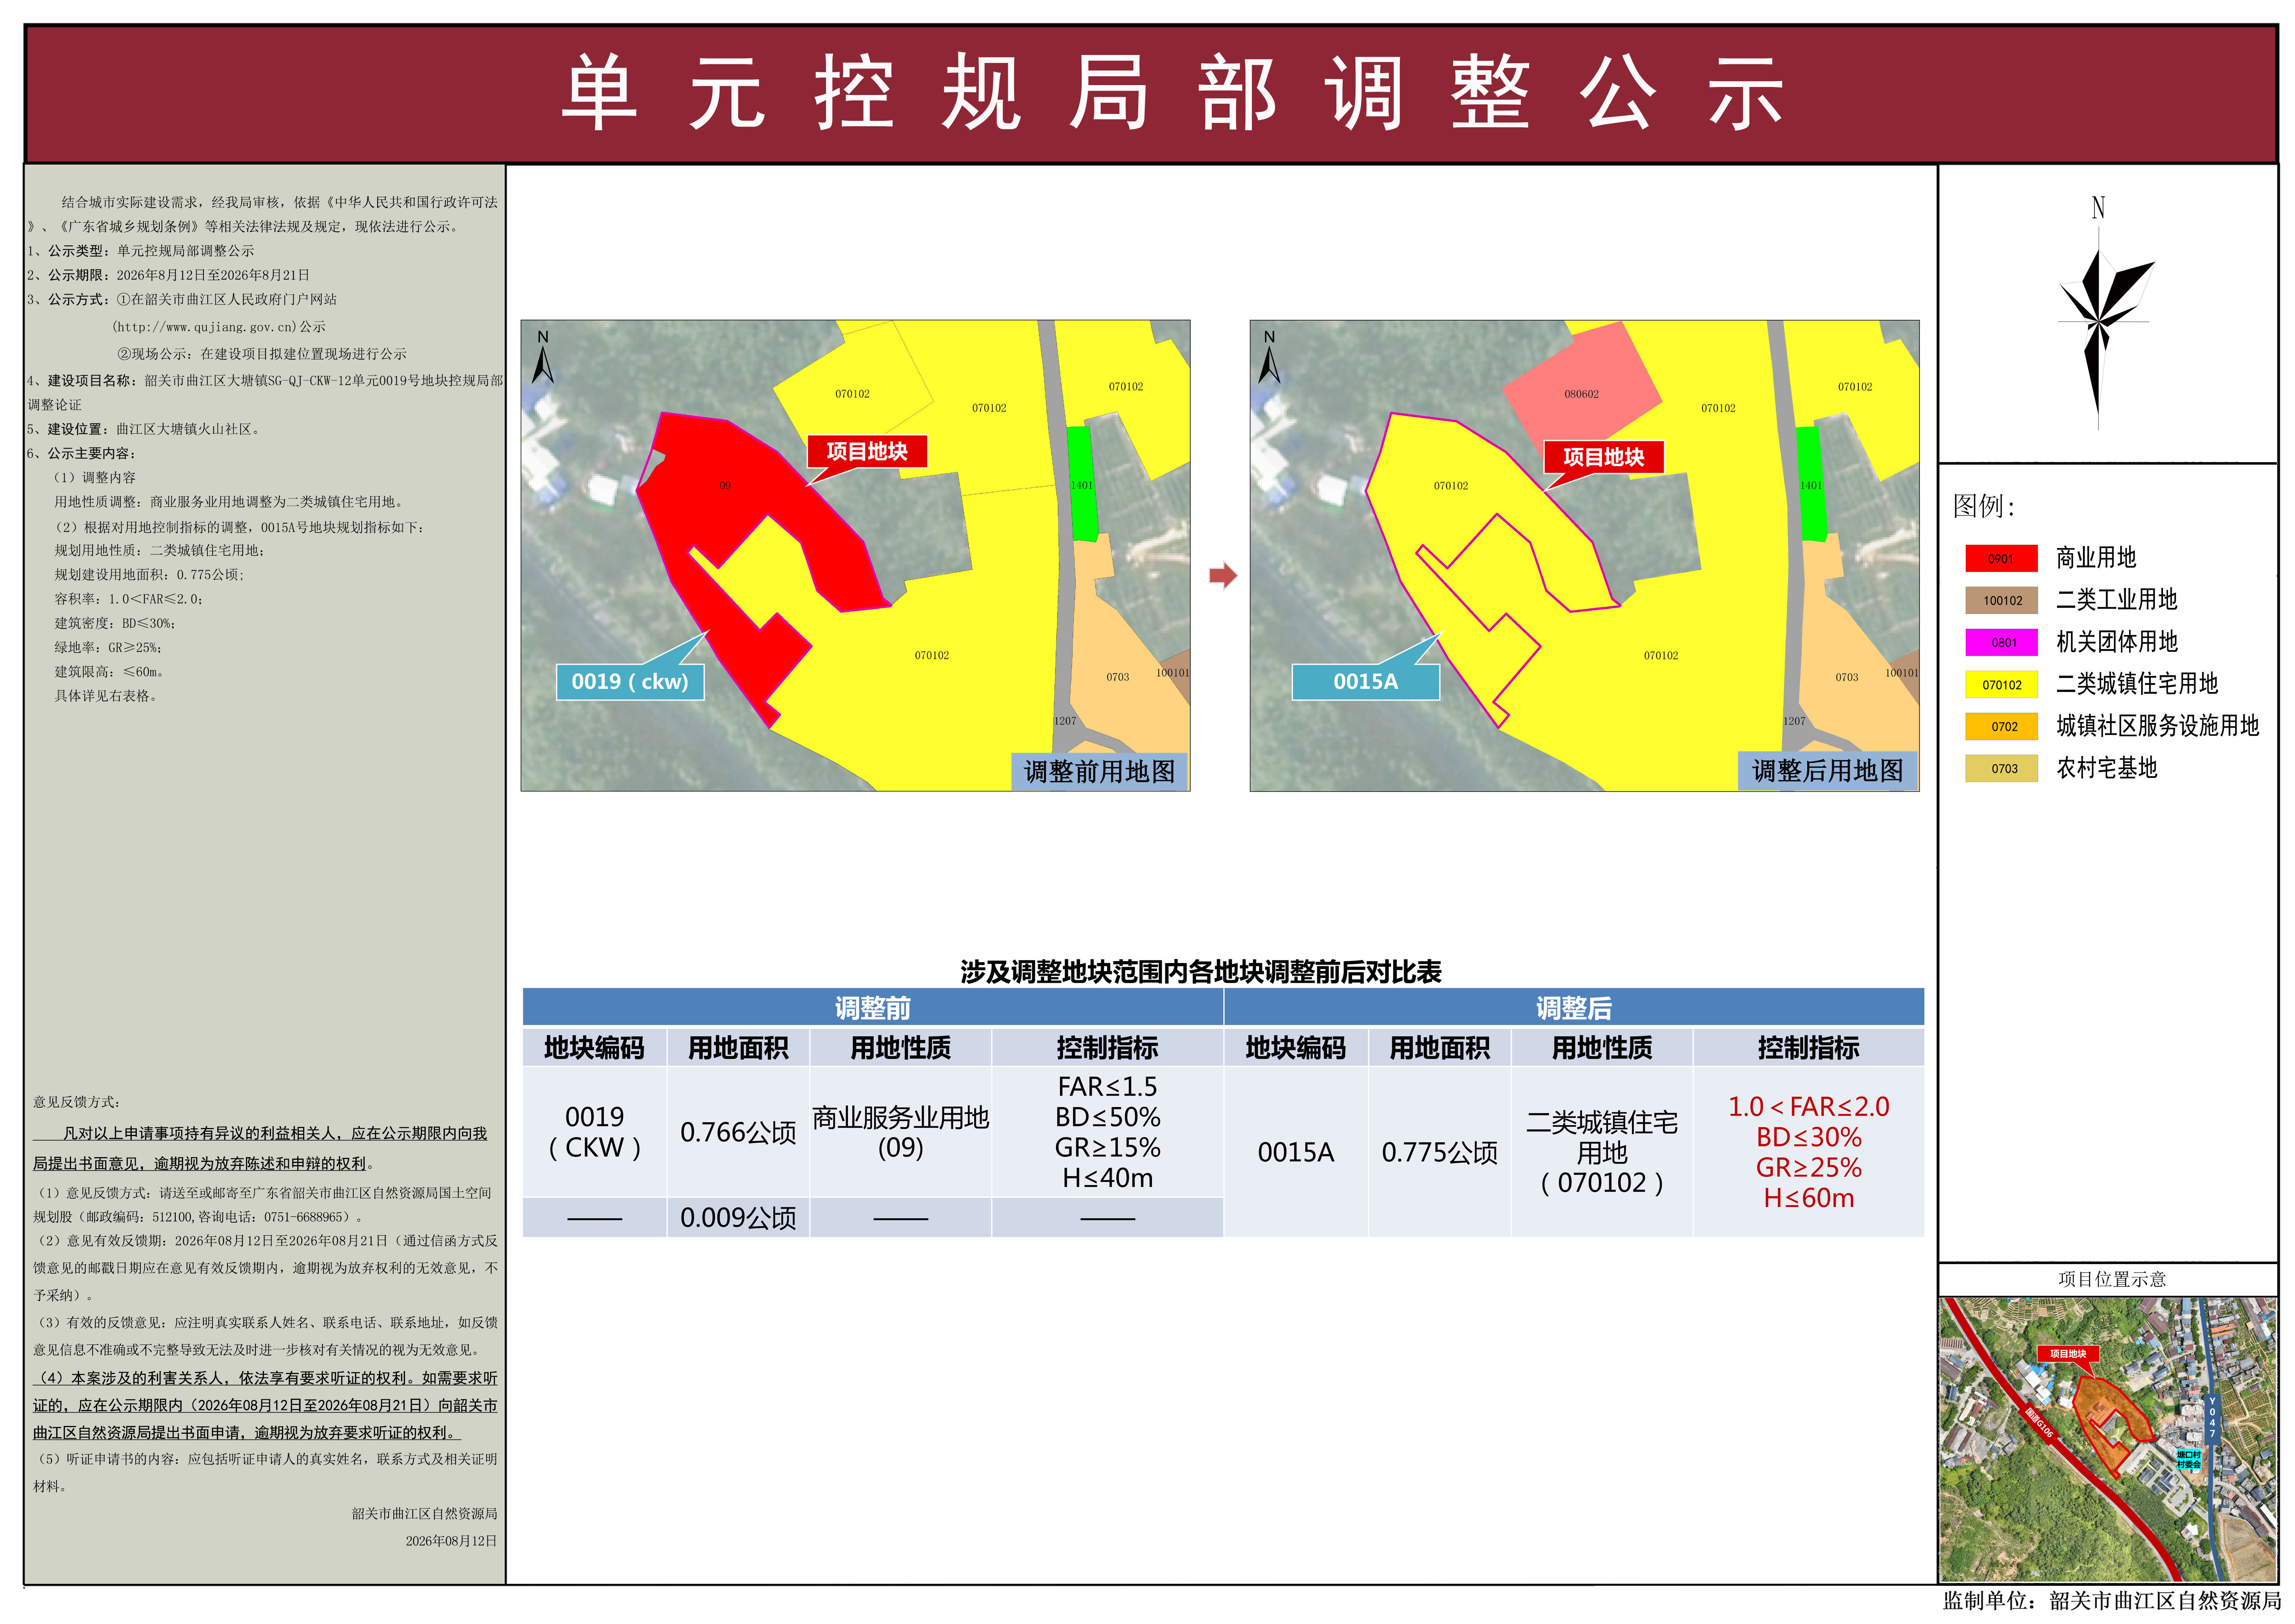Click the 农村宅基地 legend label
This screenshot has width=2295, height=1624.
click(2106, 768)
